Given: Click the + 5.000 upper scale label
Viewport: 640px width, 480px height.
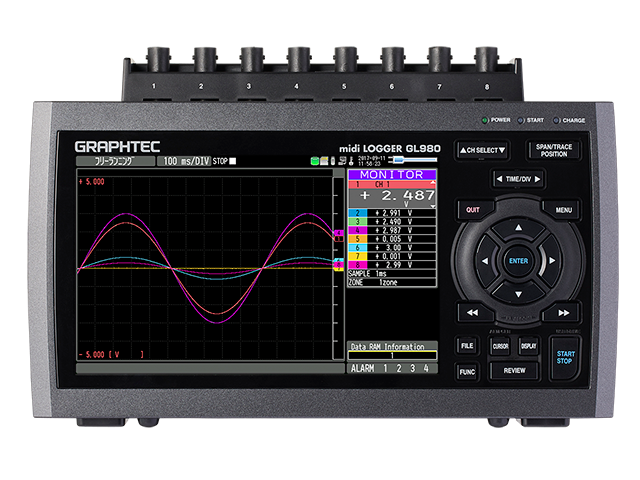Looking at the screenshot, I should 91,182.
